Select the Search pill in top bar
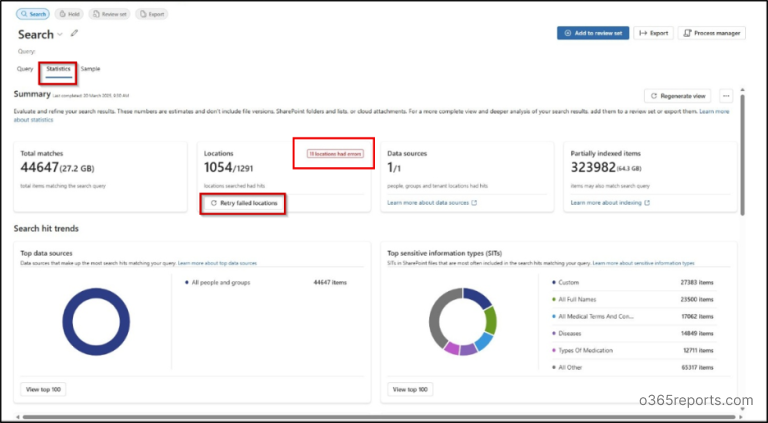Viewport: 768px width, 423px height. [33, 14]
